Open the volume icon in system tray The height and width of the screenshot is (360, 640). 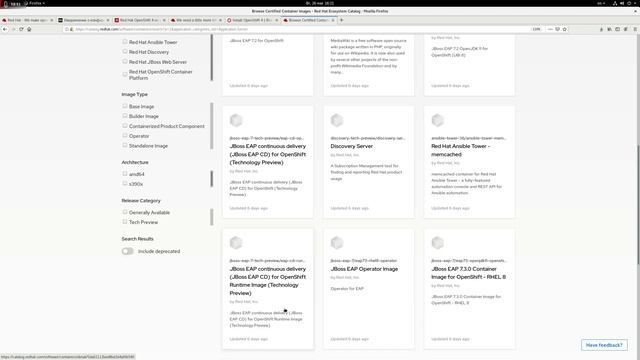click(x=622, y=3)
